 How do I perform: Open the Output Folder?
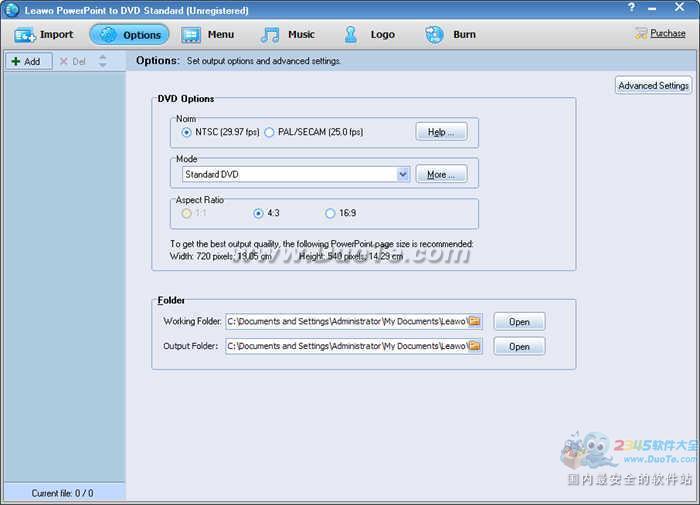(519, 346)
